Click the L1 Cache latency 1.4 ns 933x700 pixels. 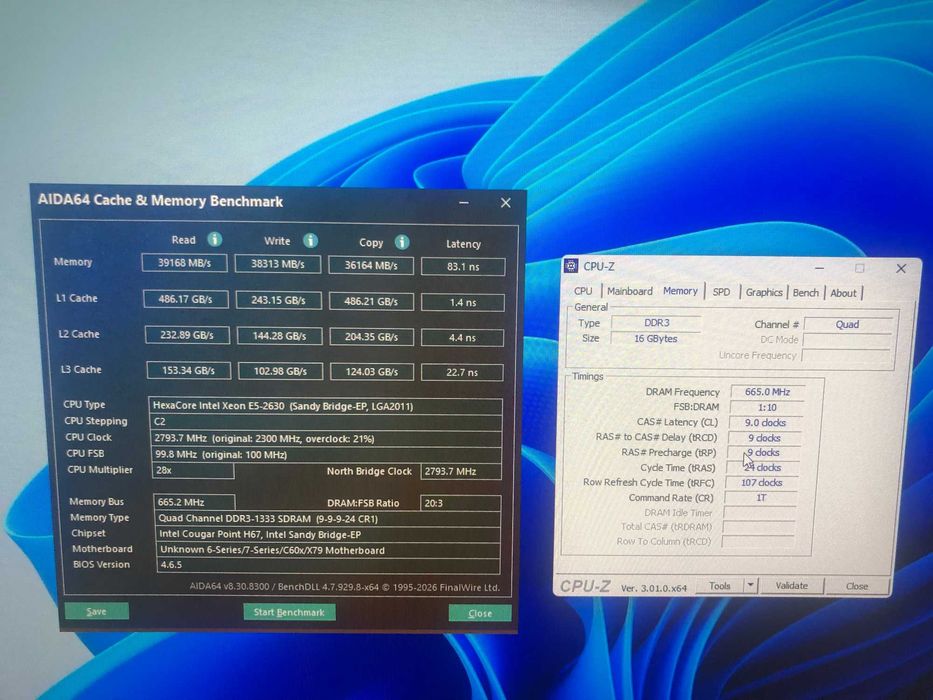463,302
